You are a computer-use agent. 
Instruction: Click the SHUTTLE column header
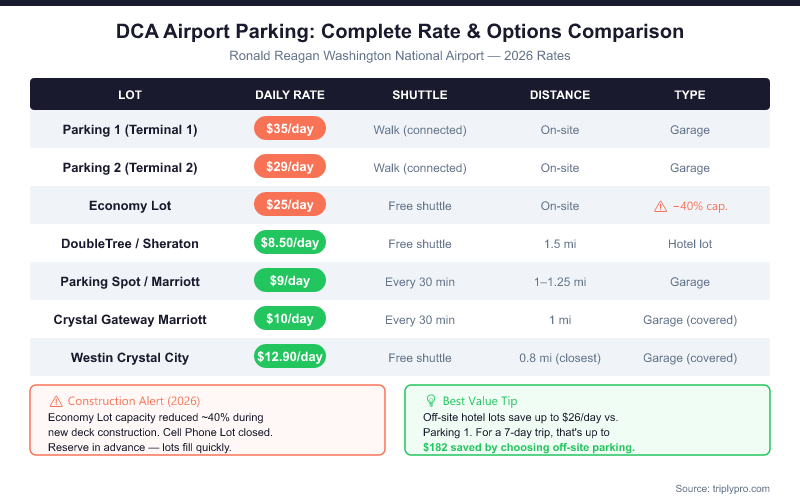420,95
